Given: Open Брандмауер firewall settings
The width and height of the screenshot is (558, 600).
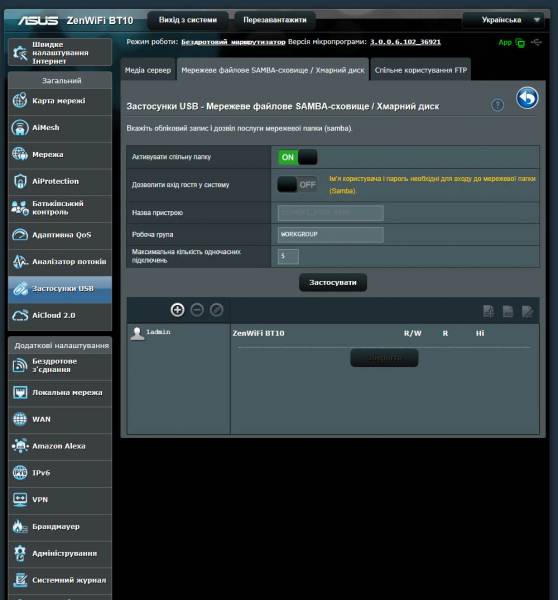Looking at the screenshot, I should [x=60, y=527].
